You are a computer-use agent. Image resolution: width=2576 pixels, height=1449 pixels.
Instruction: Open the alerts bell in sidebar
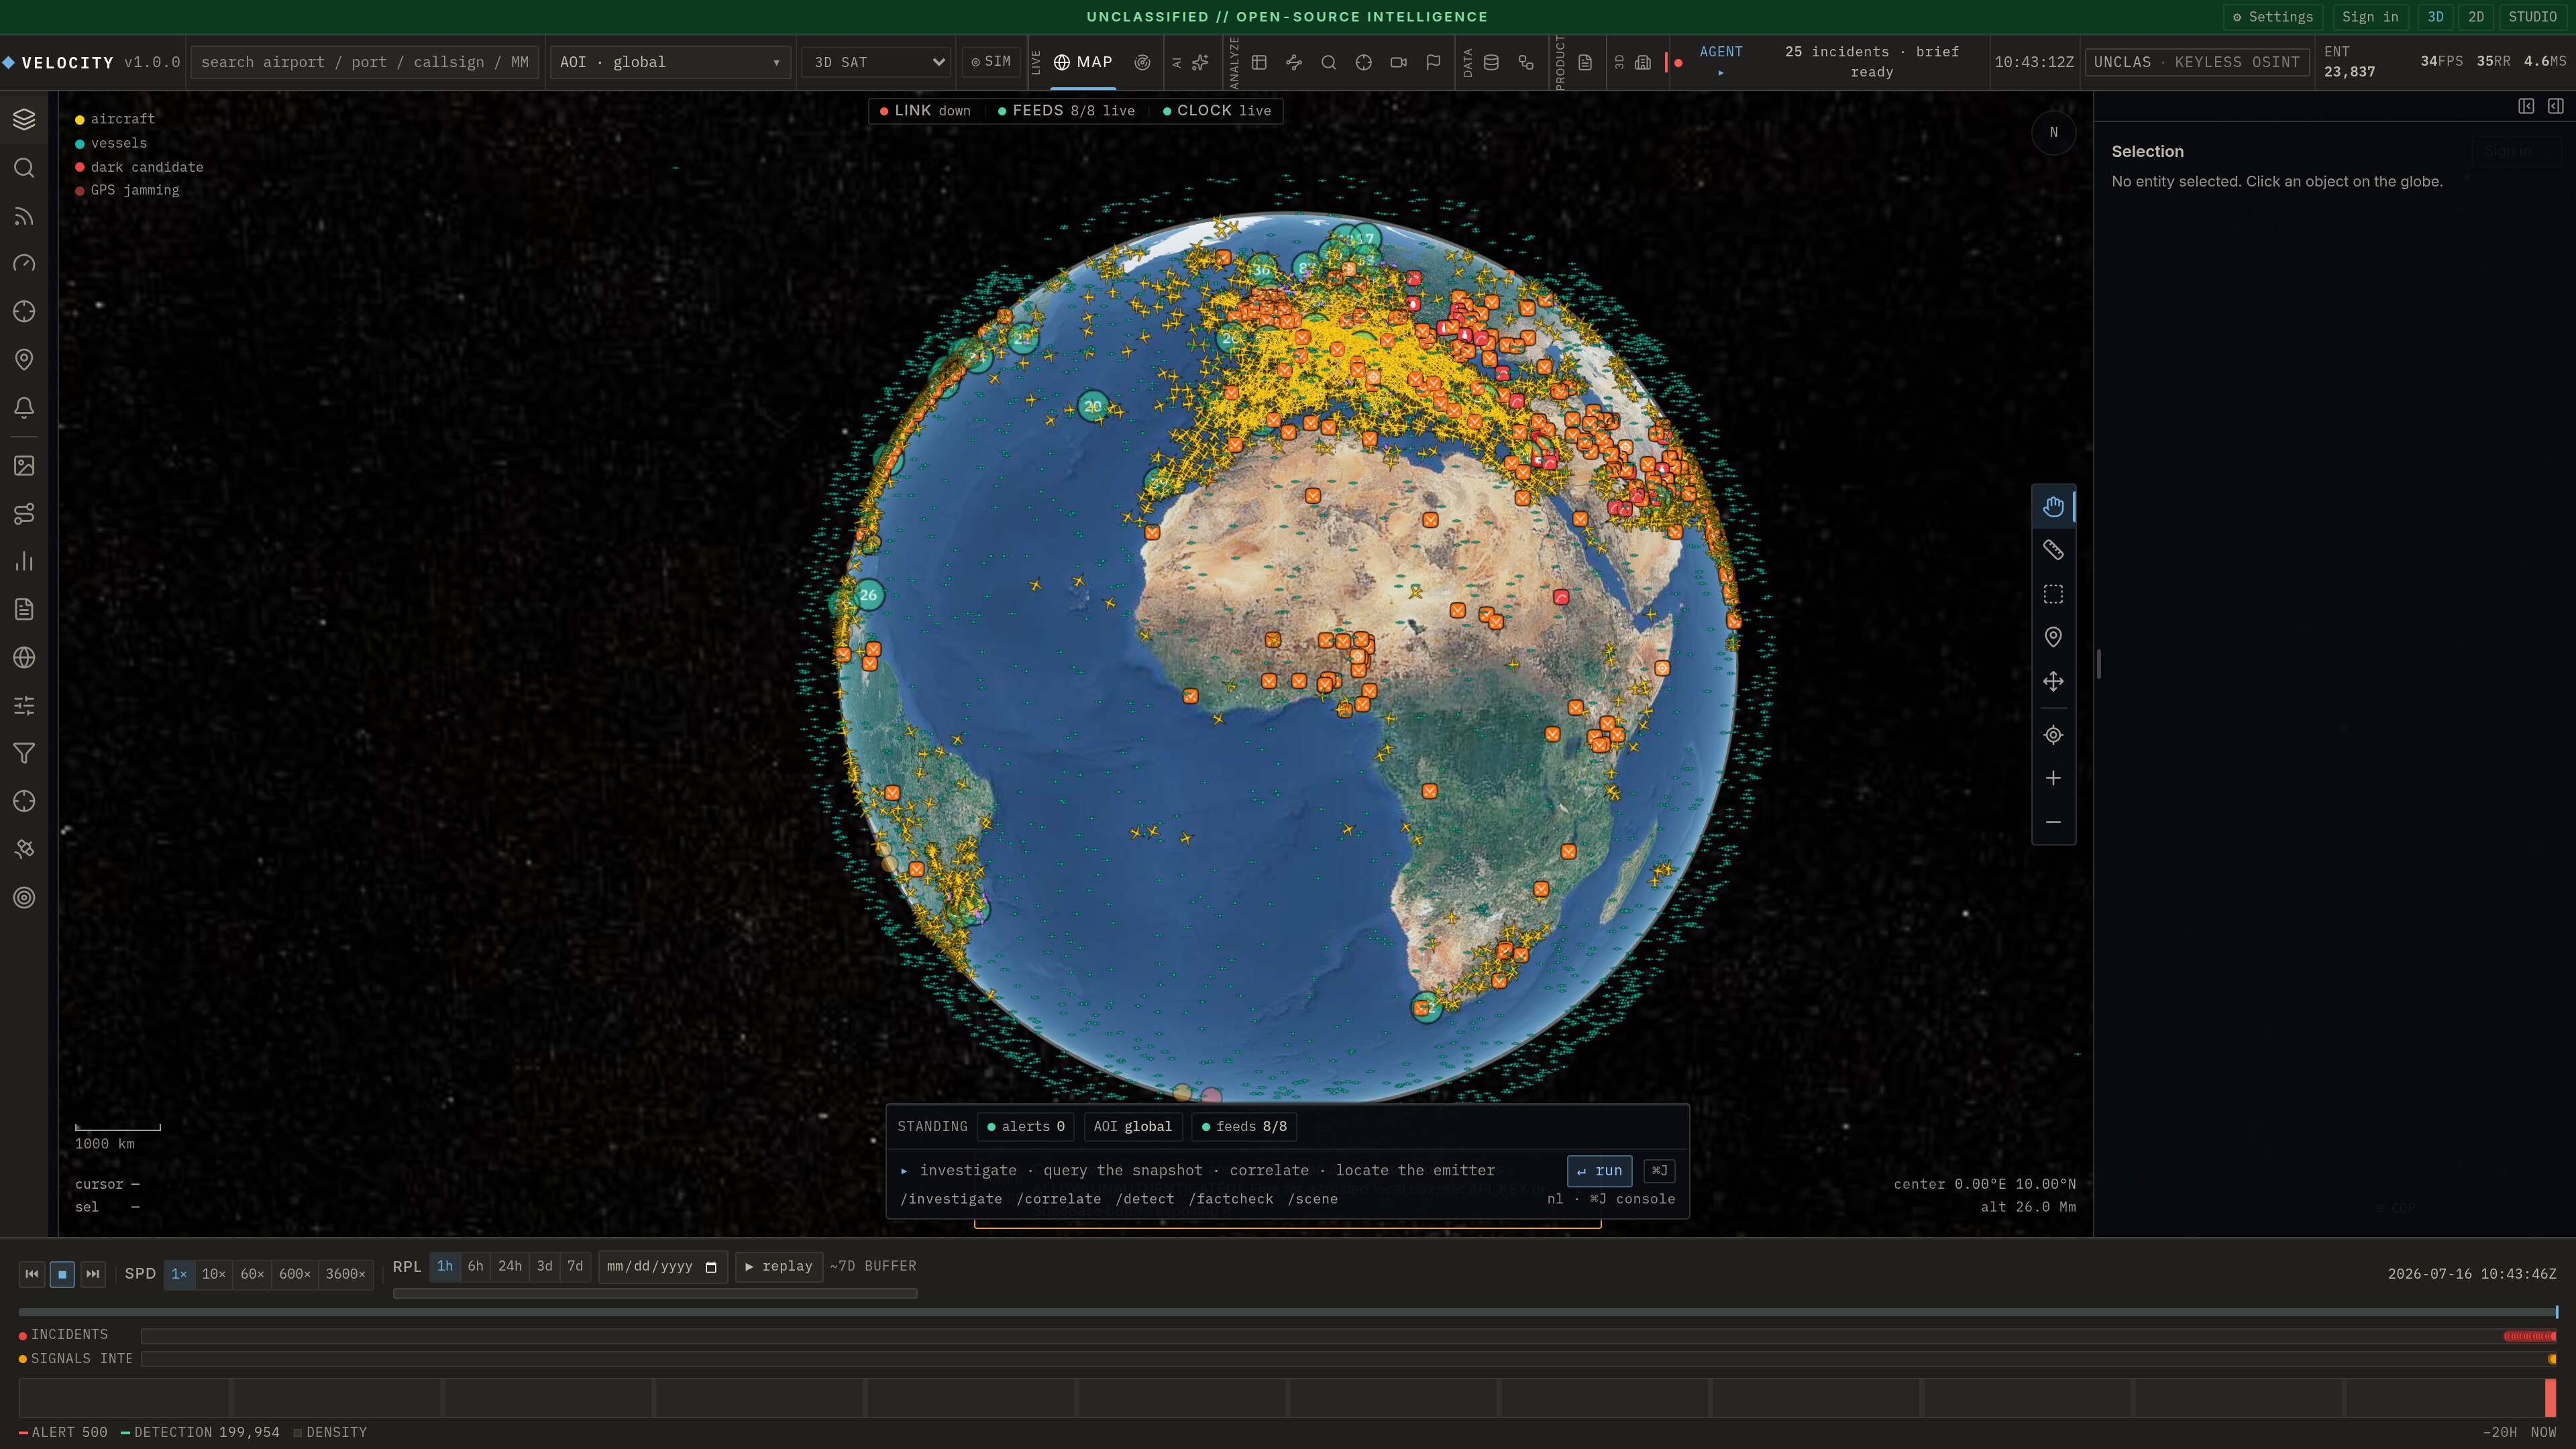(x=24, y=408)
